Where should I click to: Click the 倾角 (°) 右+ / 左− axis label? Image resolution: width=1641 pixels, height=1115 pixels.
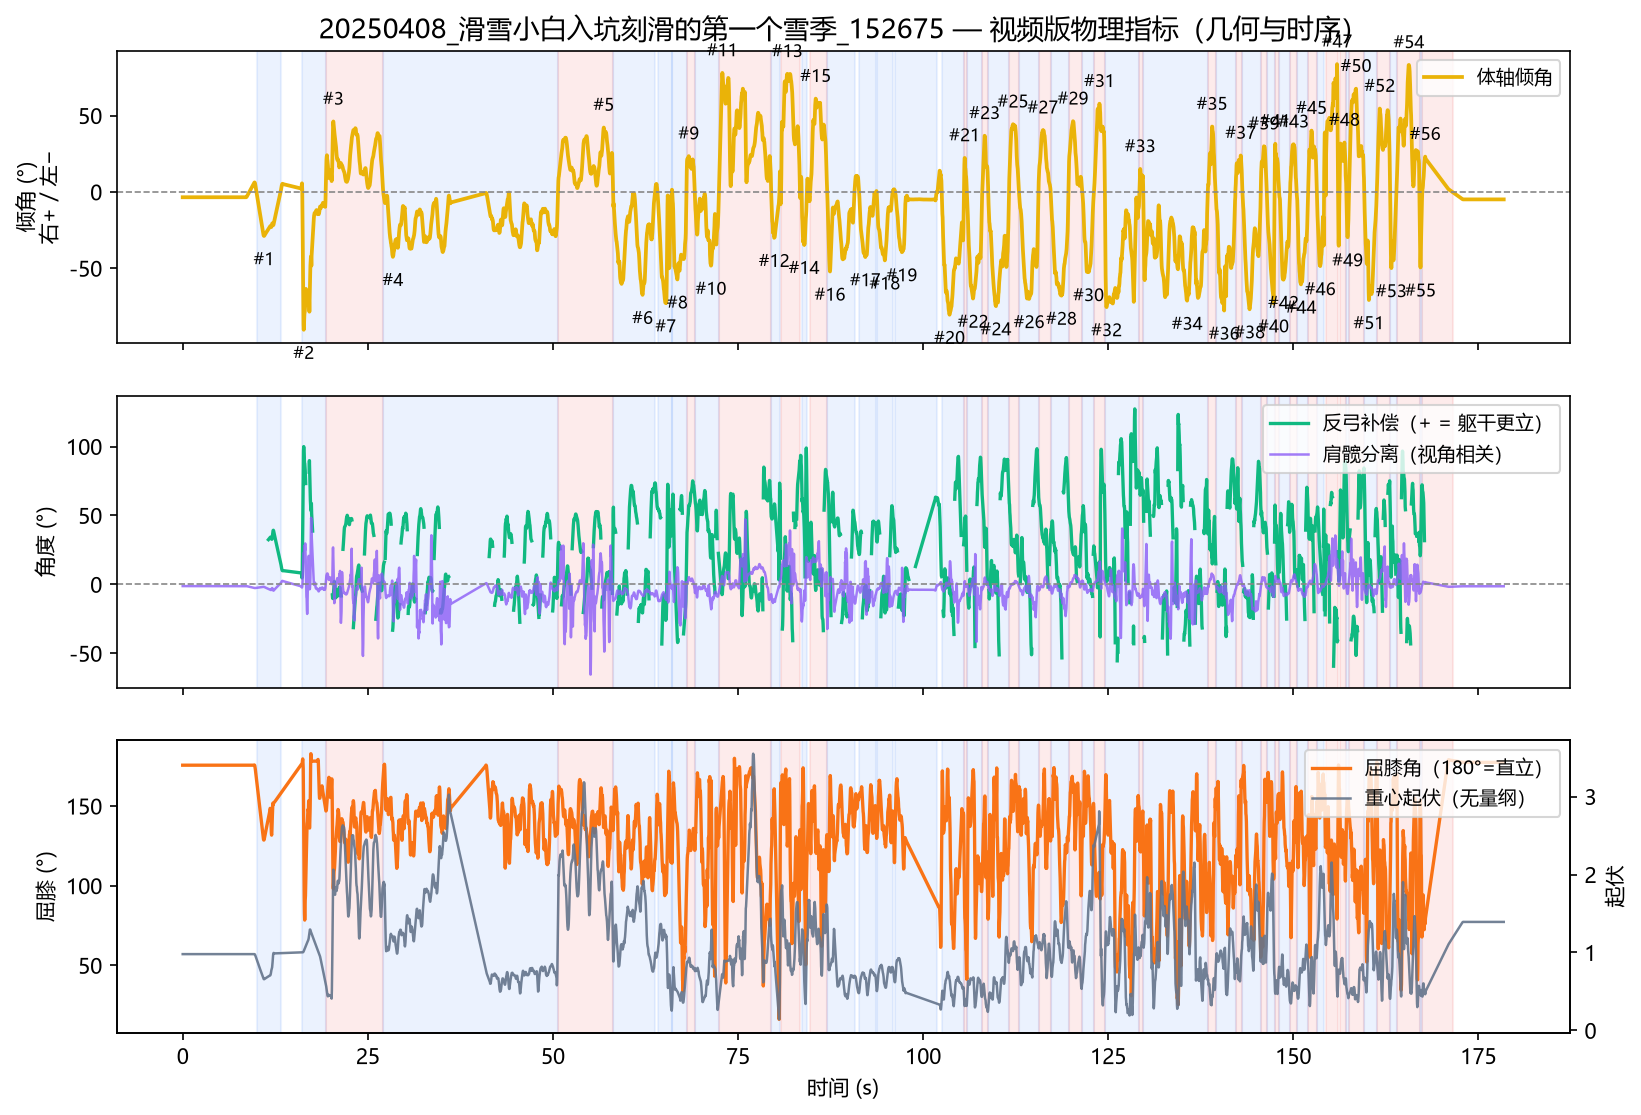click(39, 197)
